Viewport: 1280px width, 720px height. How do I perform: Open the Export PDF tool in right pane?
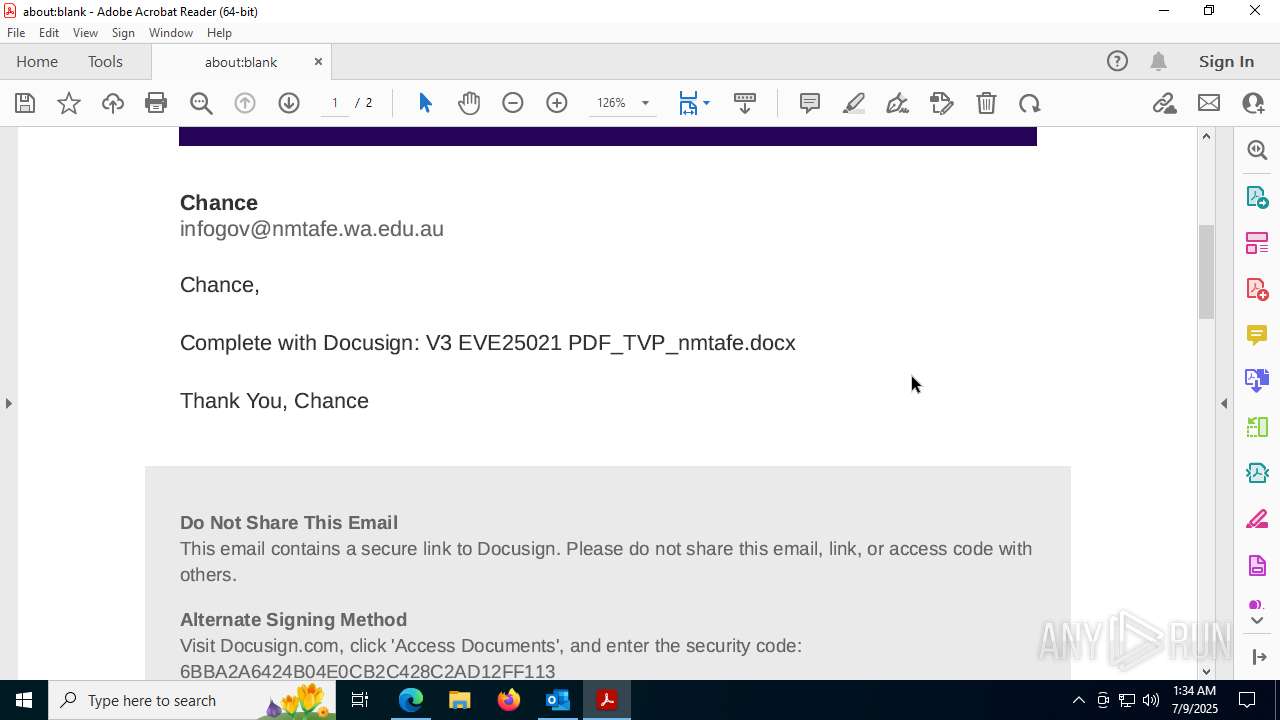pos(1257,196)
